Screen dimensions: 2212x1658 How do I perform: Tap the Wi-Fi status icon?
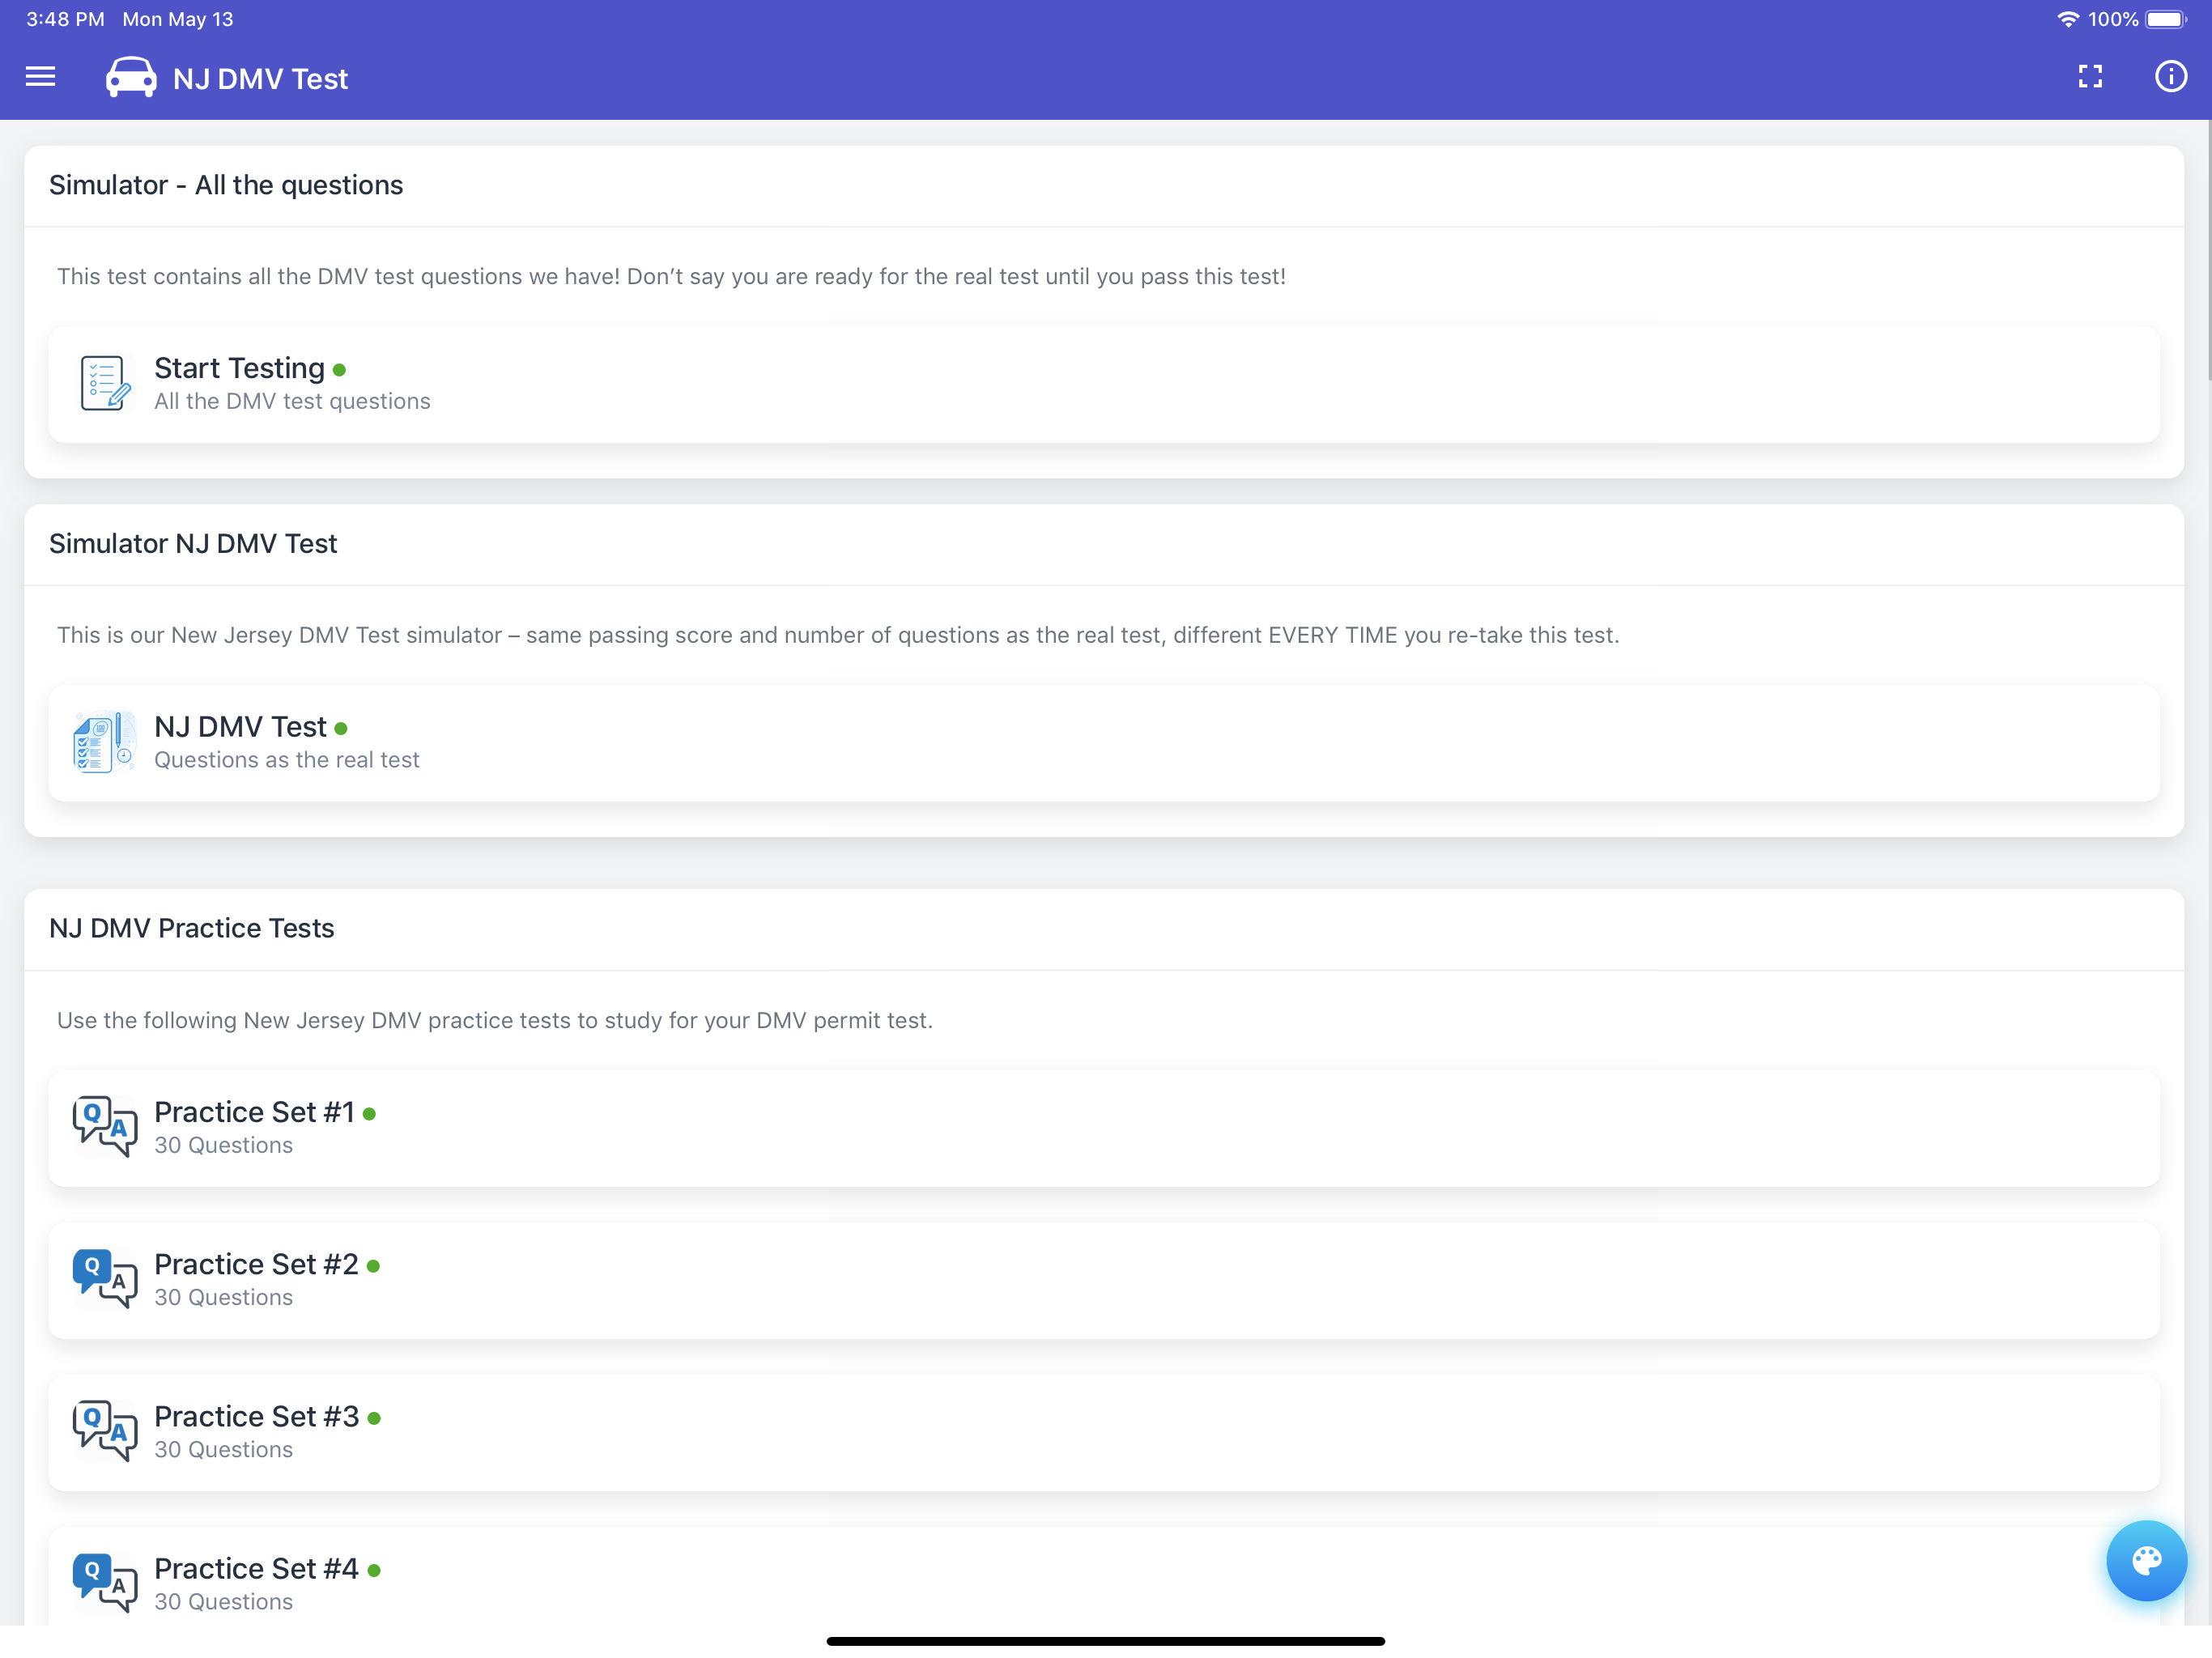click(x=2067, y=19)
